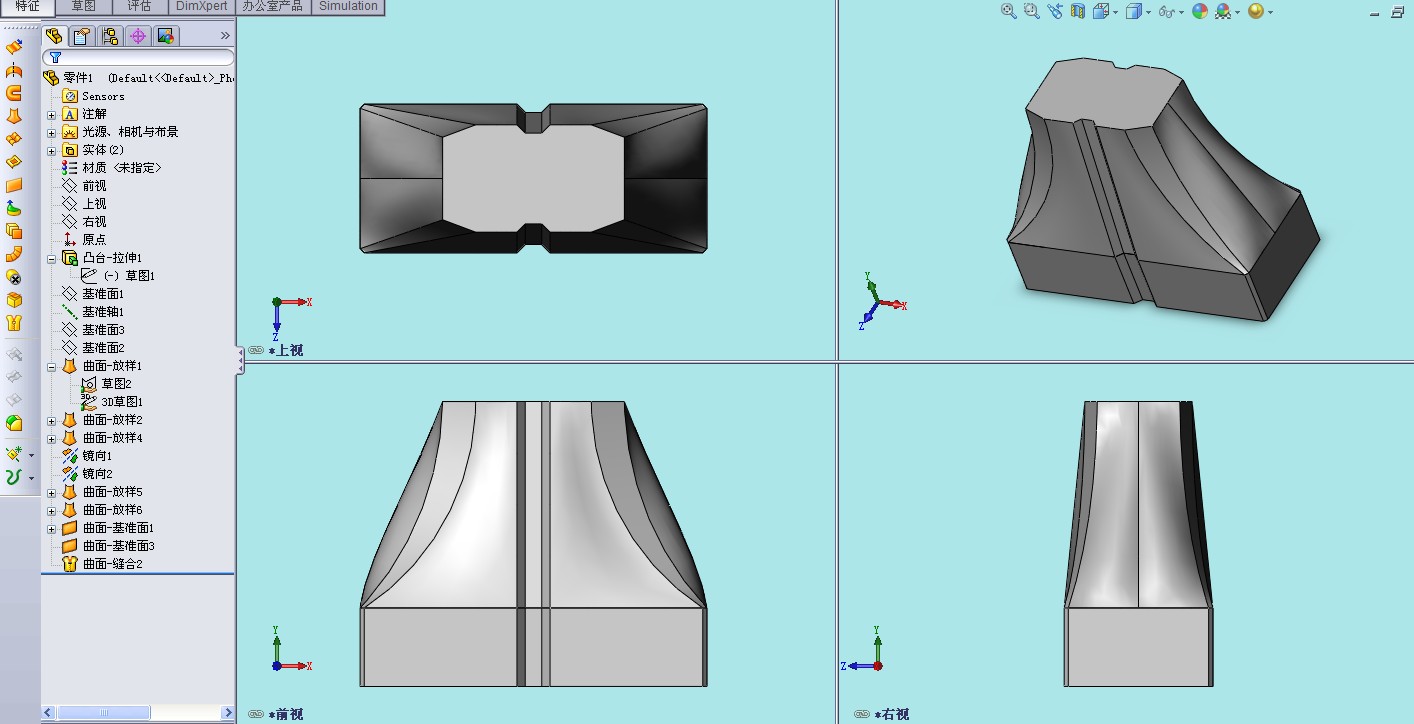Viewport: 1414px width, 724px height.
Task: Click the Delete Face tool icon
Action: coord(14,277)
